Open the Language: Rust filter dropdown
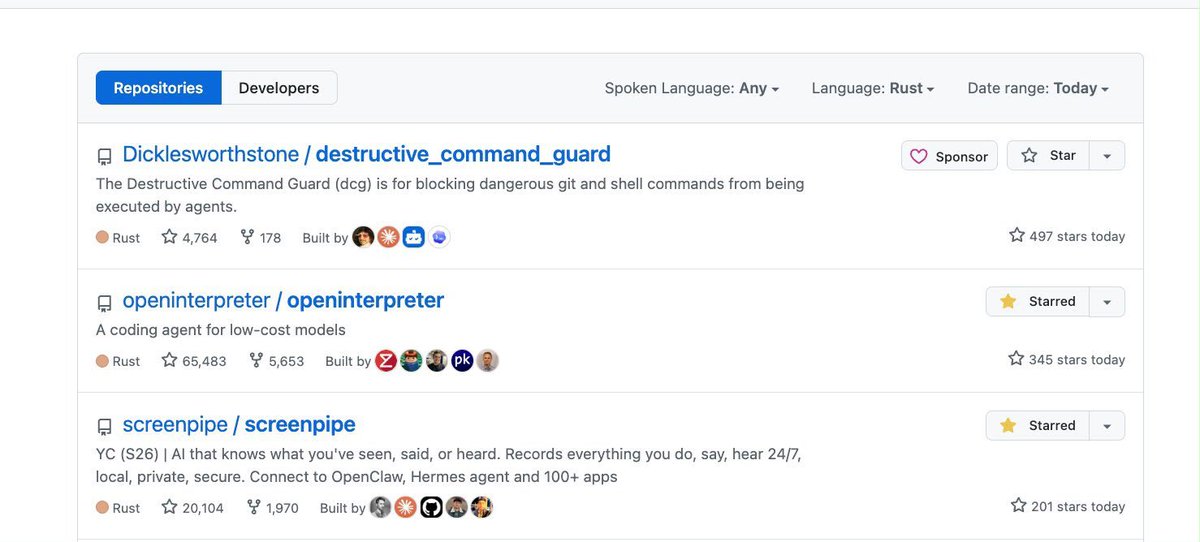 click(x=873, y=88)
